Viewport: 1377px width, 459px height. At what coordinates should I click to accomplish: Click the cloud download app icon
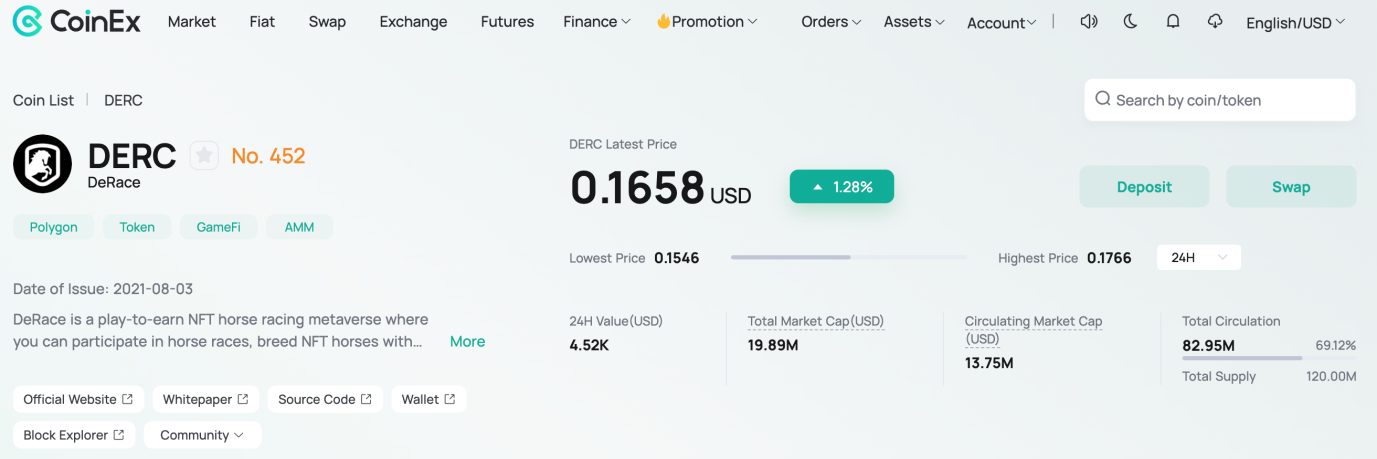coord(1215,21)
